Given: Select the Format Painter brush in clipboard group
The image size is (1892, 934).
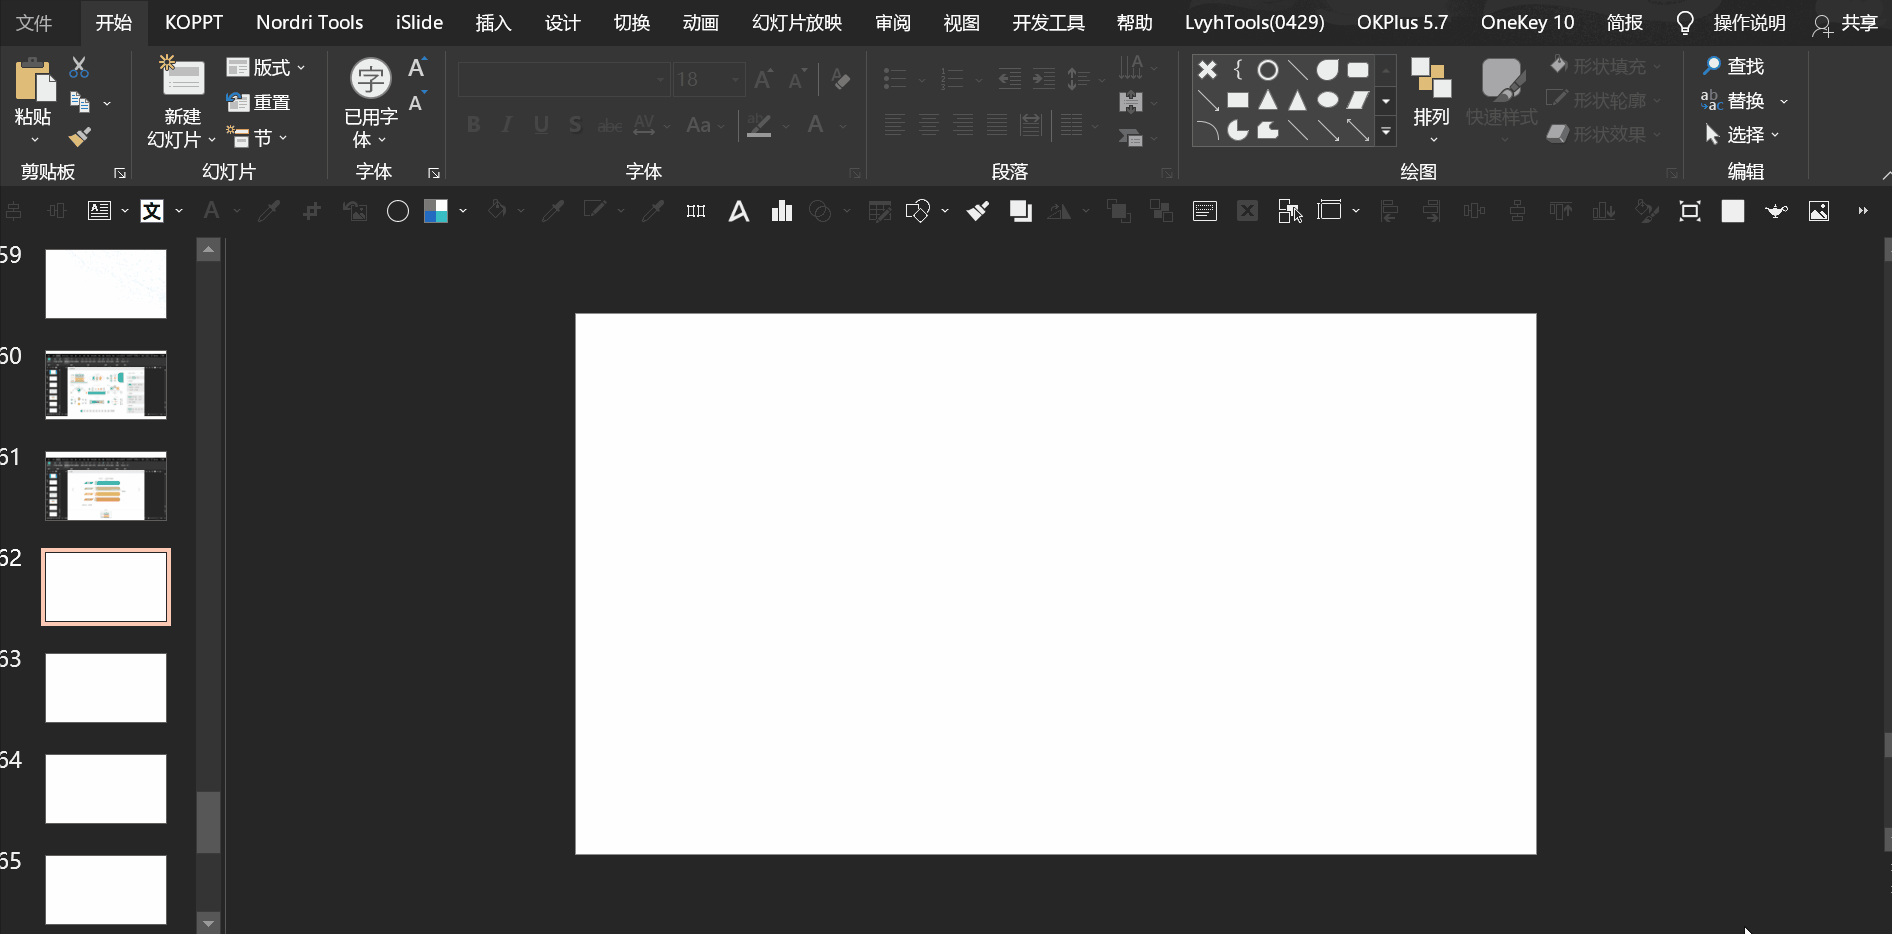Looking at the screenshot, I should pyautogui.click(x=79, y=137).
